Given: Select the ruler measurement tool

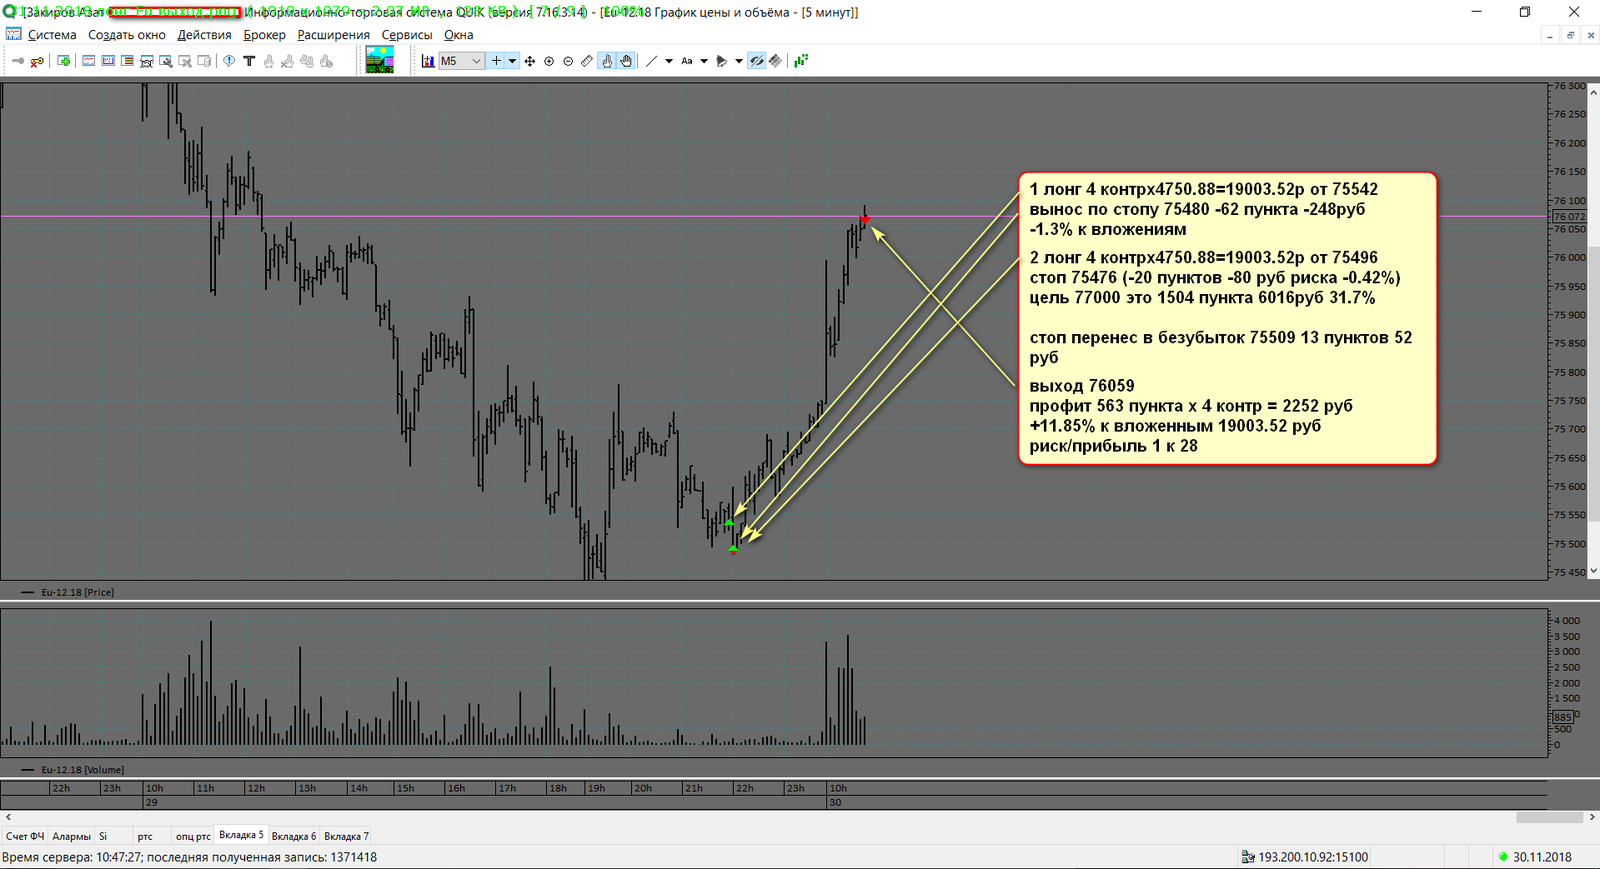Looking at the screenshot, I should click(x=587, y=61).
